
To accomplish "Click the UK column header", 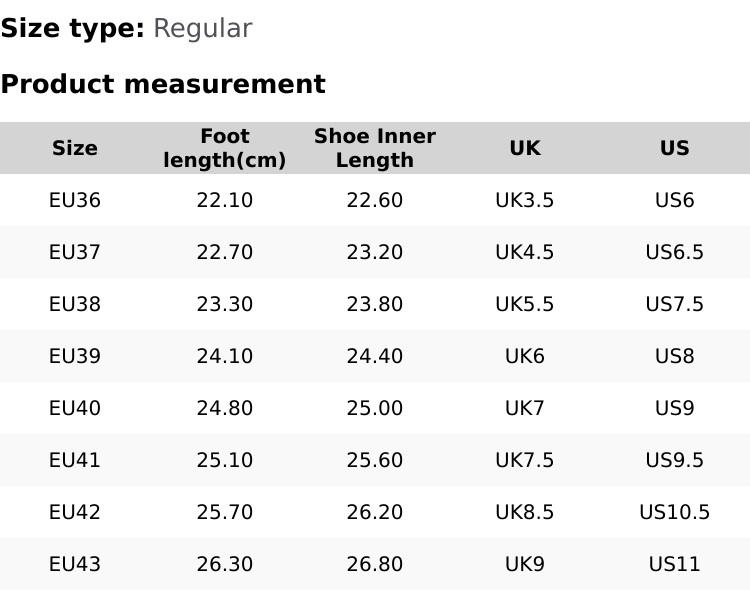I will click(525, 148).
